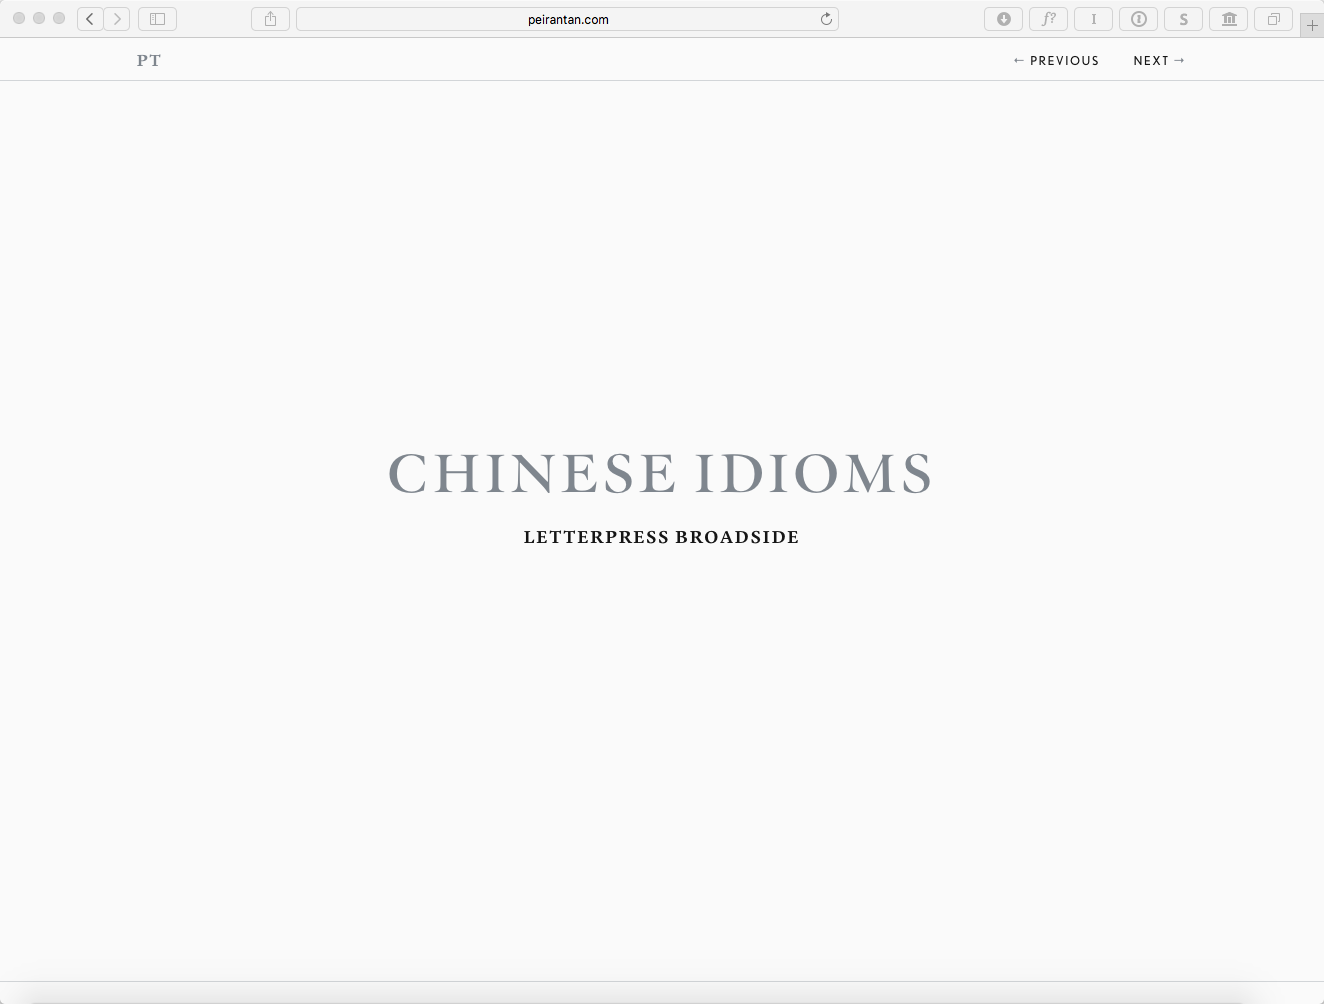Click the red close window button
The width and height of the screenshot is (1324, 1004).
(19, 18)
